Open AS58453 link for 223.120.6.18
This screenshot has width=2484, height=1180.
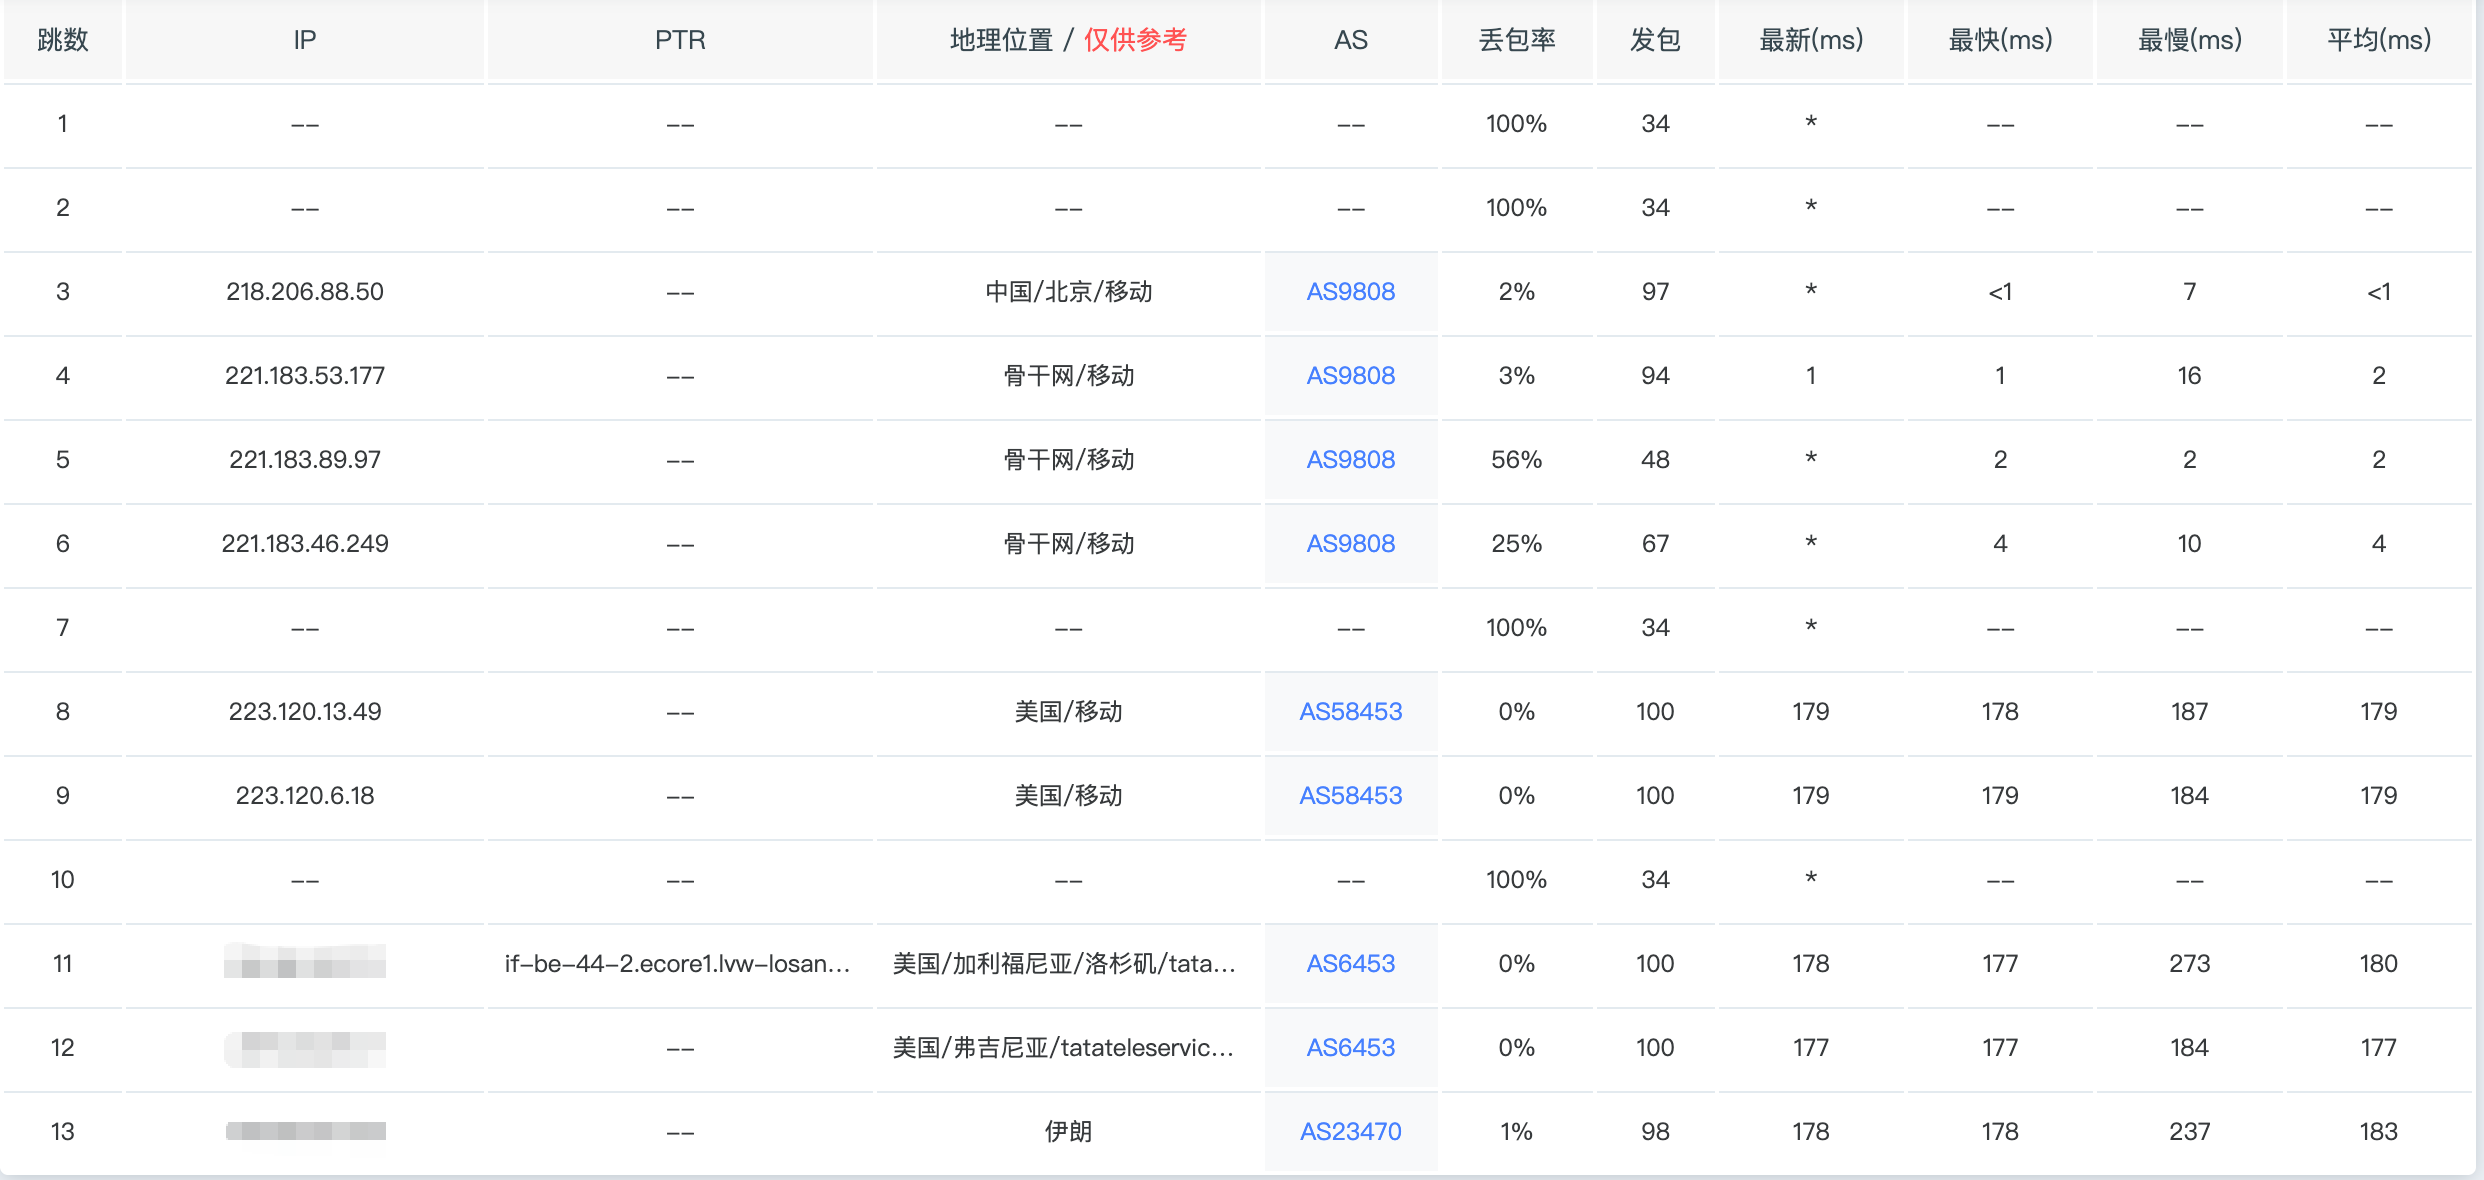point(1350,795)
